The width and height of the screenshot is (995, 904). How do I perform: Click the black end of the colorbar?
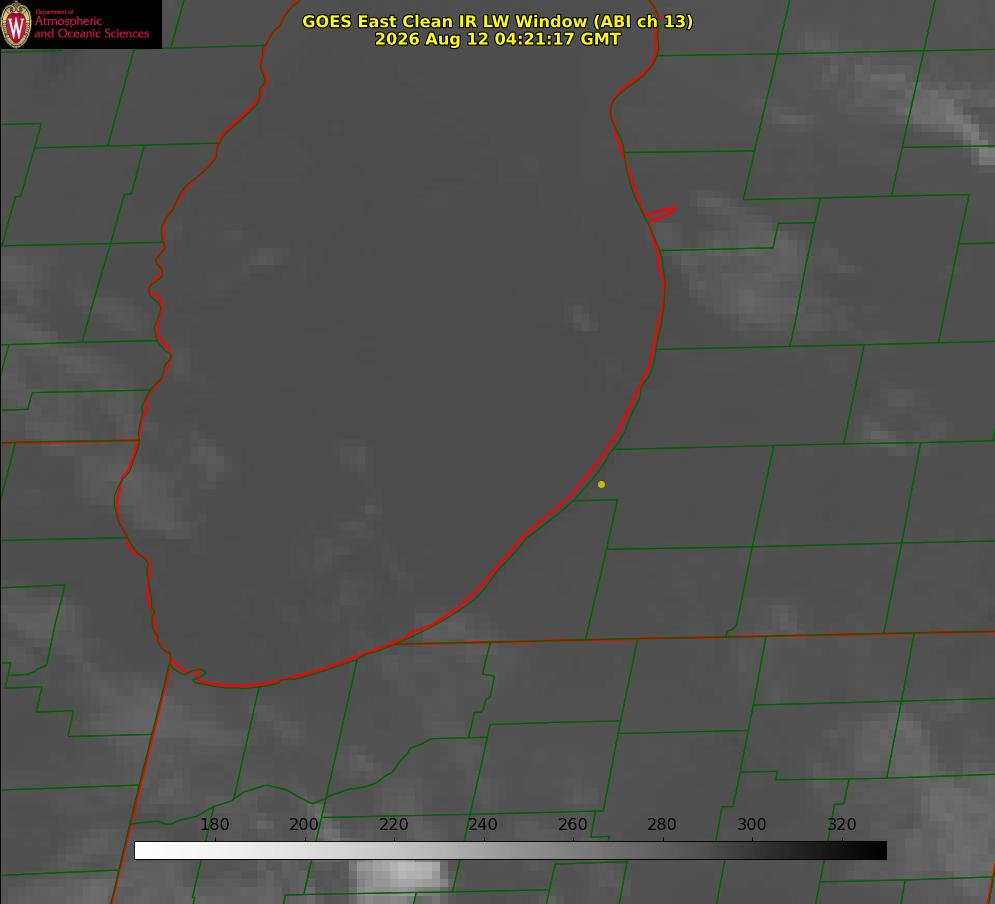click(x=874, y=851)
